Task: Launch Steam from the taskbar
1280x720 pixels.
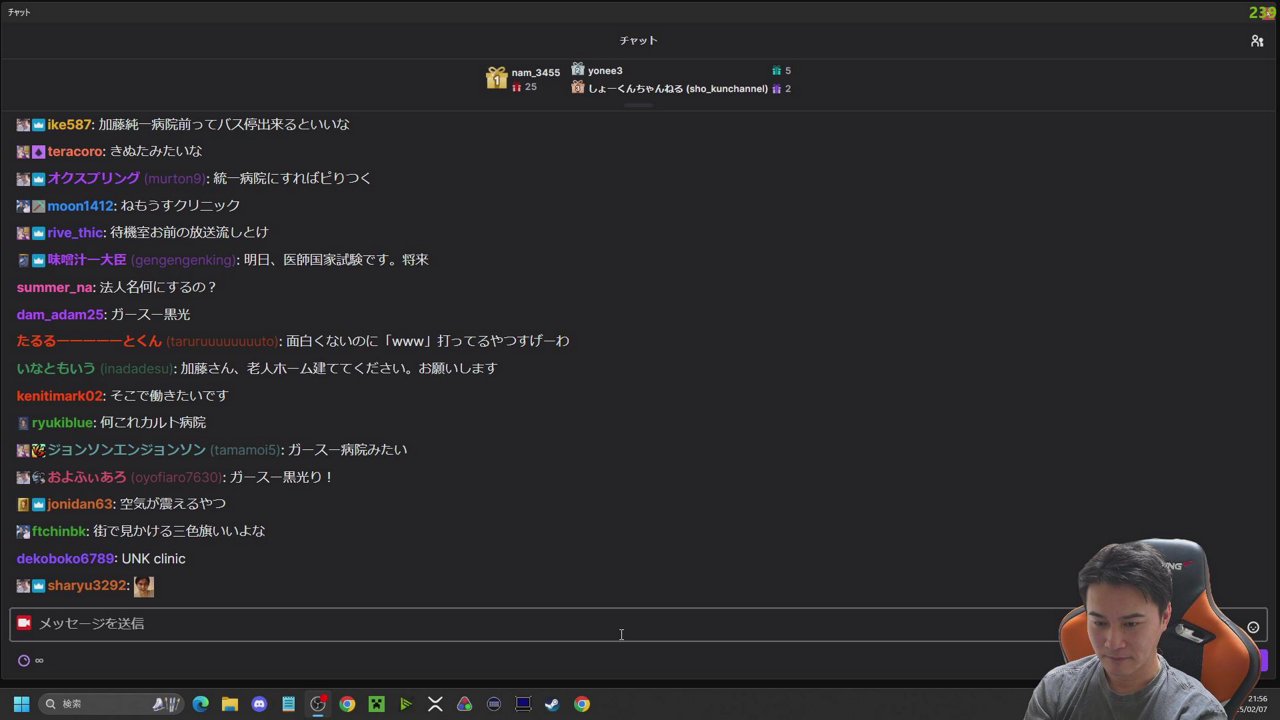Action: [551, 704]
